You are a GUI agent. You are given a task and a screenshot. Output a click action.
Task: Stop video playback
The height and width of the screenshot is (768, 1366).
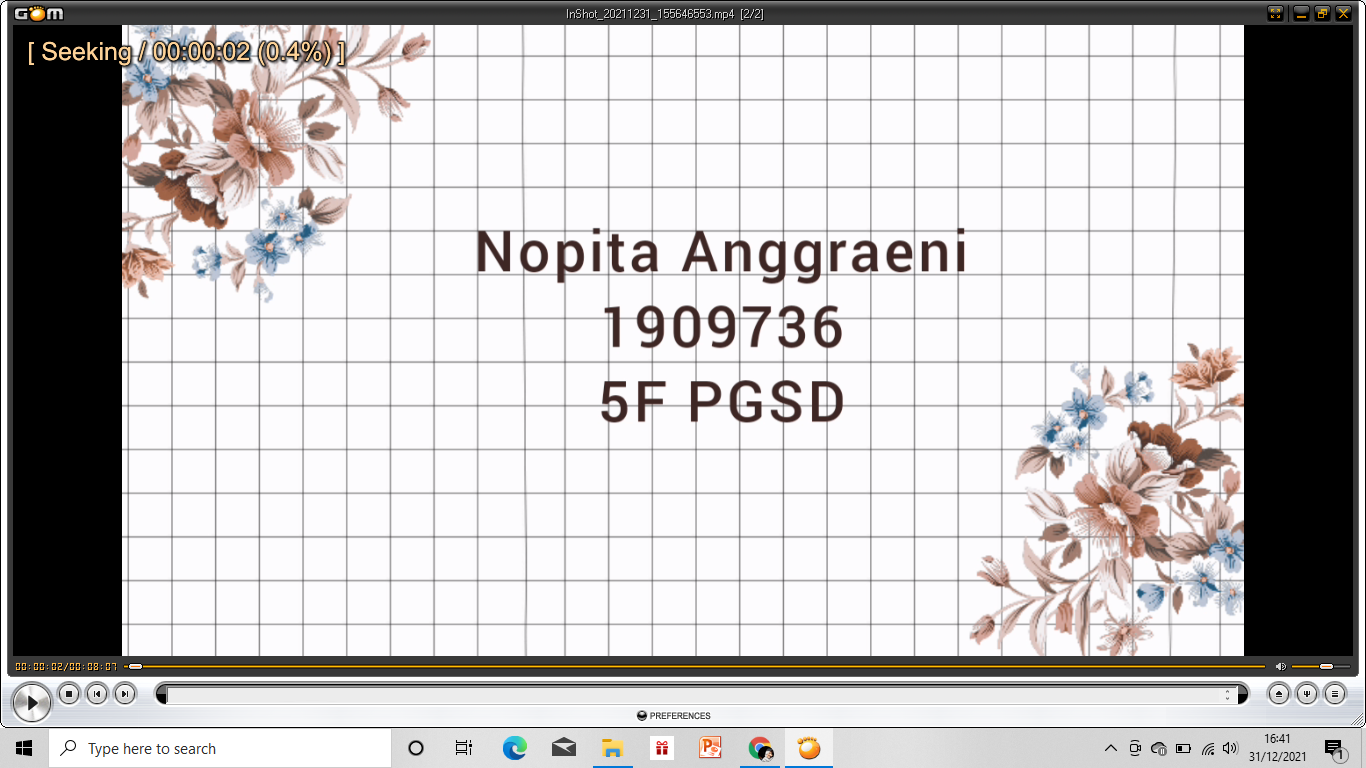[68, 693]
